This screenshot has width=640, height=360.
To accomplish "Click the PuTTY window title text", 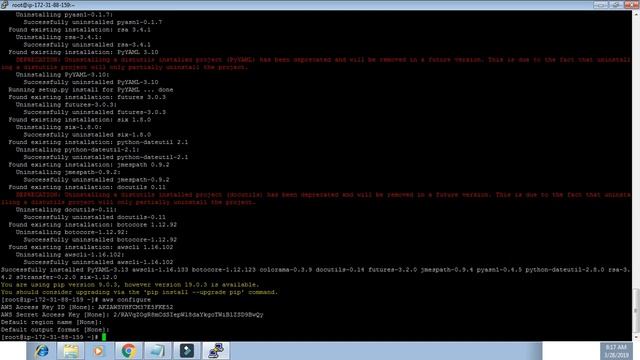I will [43, 5].
